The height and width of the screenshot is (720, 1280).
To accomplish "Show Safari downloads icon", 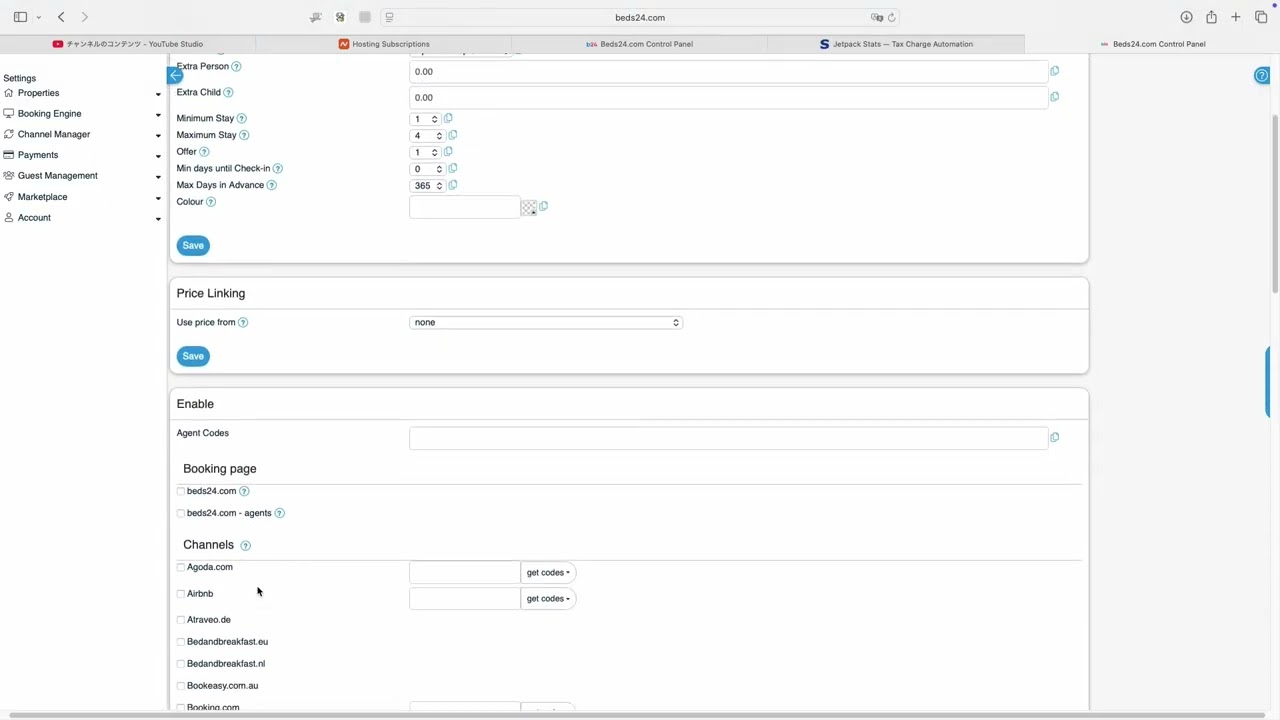I will click(1186, 17).
